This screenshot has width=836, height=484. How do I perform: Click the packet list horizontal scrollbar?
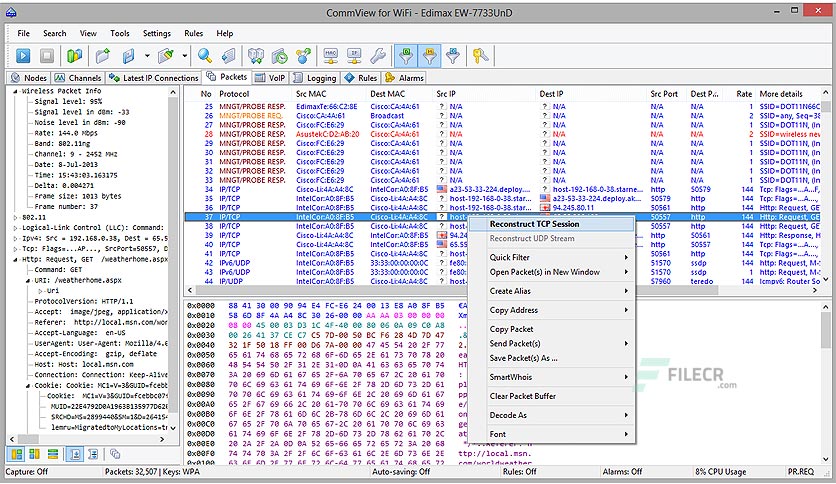point(504,291)
